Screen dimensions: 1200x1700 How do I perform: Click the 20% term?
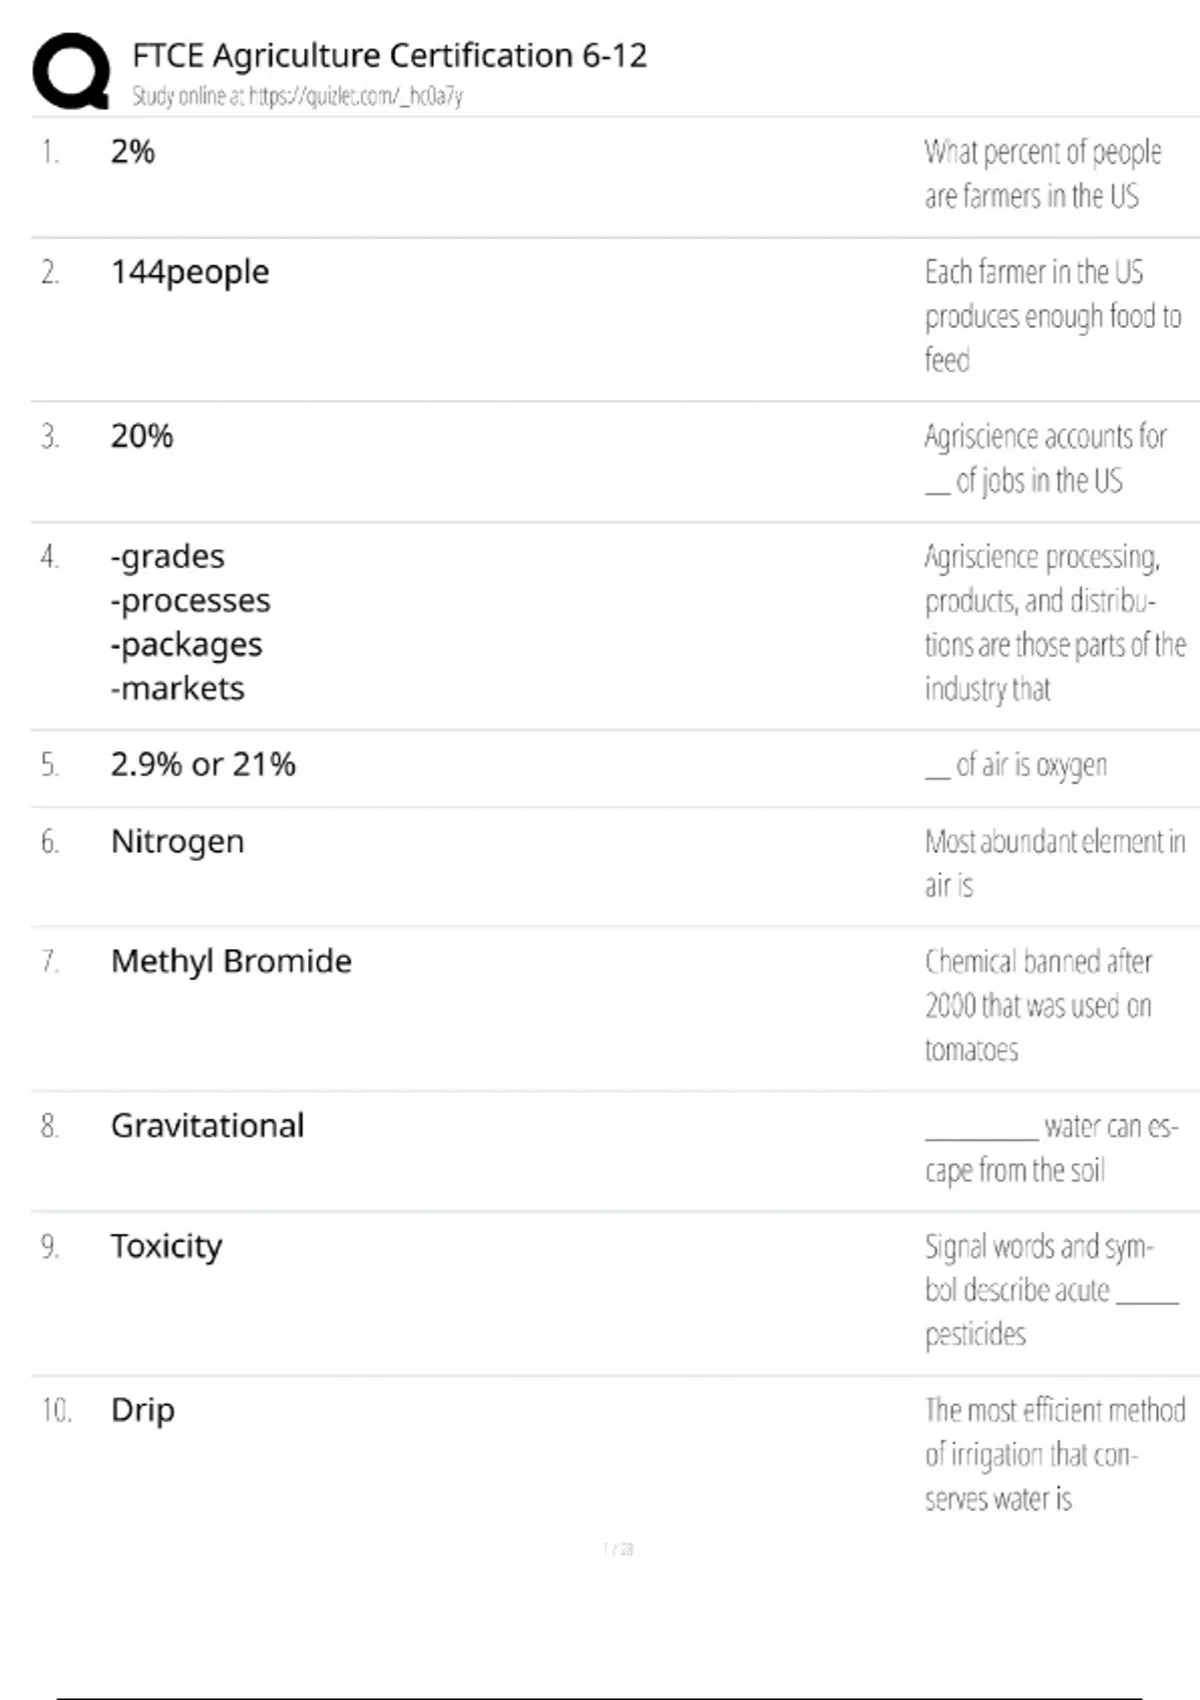click(142, 436)
